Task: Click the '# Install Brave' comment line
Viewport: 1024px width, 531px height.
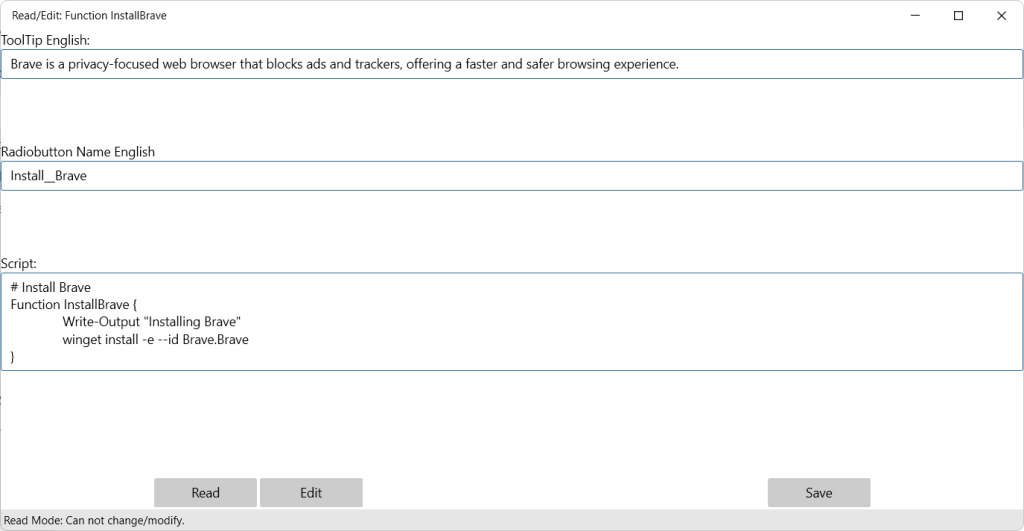Action: (51, 287)
